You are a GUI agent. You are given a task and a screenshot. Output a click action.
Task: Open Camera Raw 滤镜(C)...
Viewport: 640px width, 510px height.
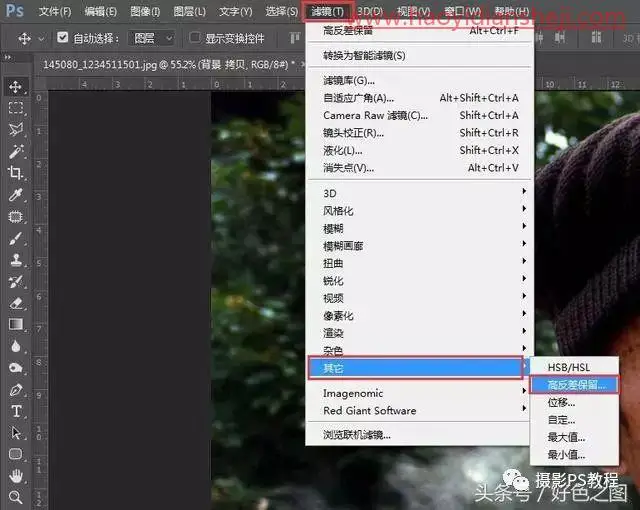[x=418, y=115]
